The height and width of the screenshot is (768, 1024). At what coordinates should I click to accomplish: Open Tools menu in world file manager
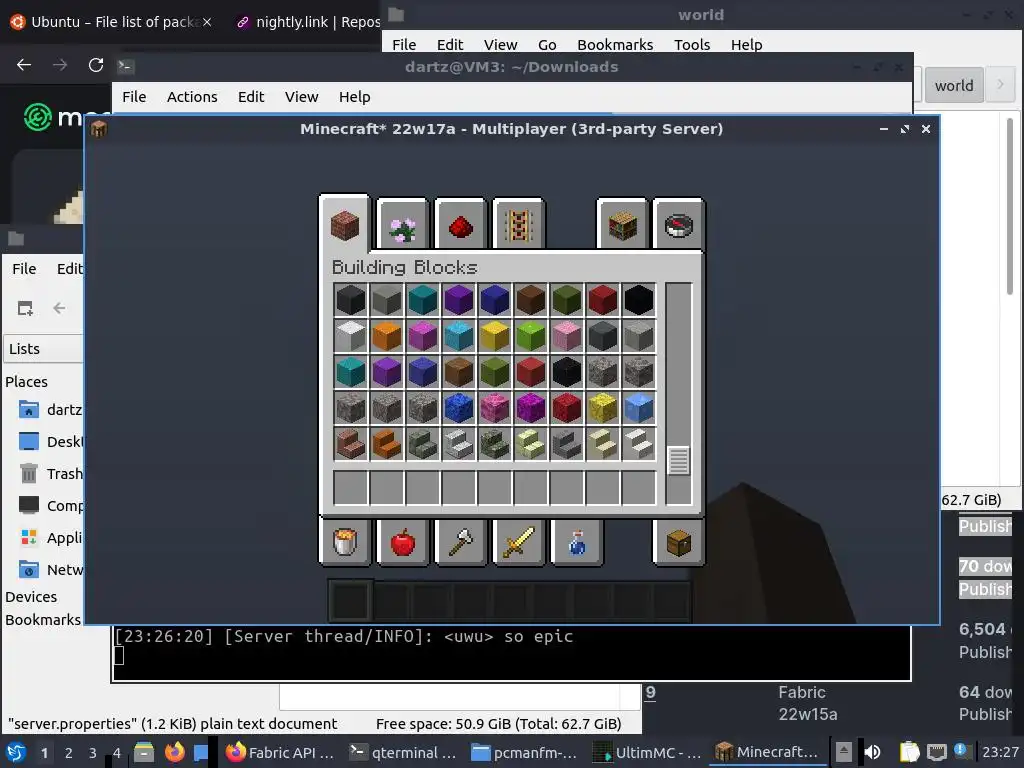(692, 44)
